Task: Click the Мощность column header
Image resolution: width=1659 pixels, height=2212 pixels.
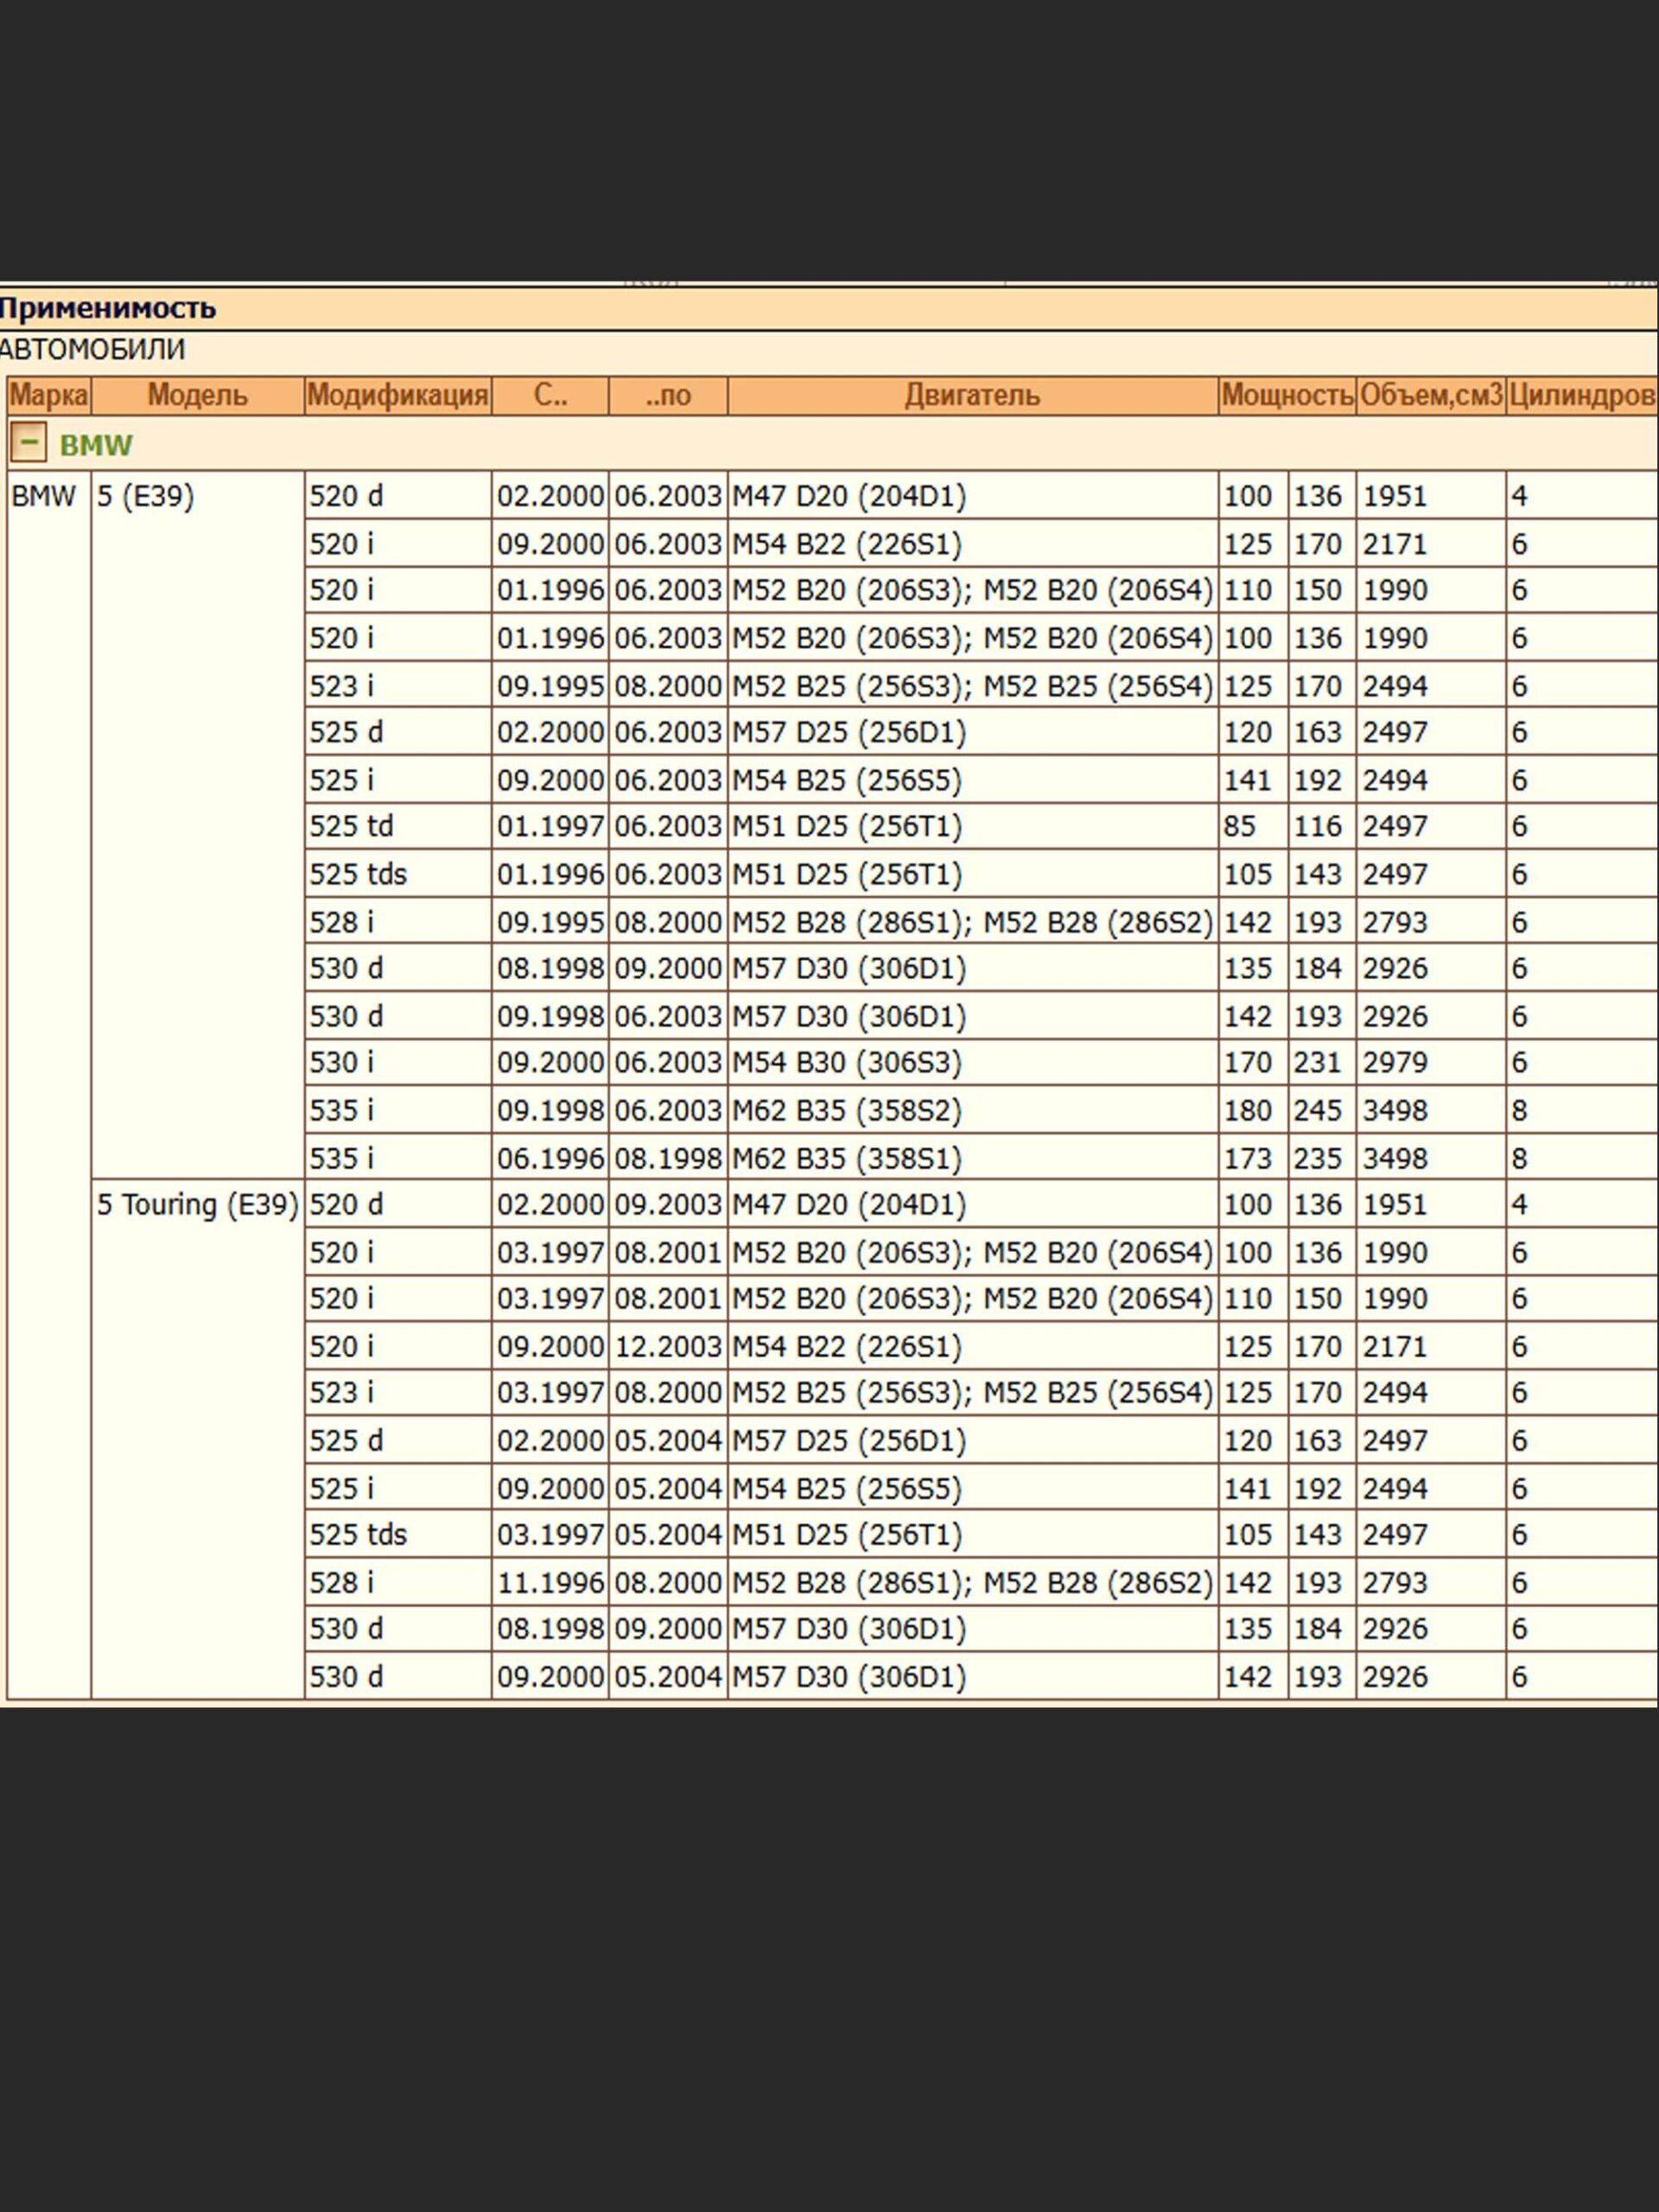Action: point(1286,396)
